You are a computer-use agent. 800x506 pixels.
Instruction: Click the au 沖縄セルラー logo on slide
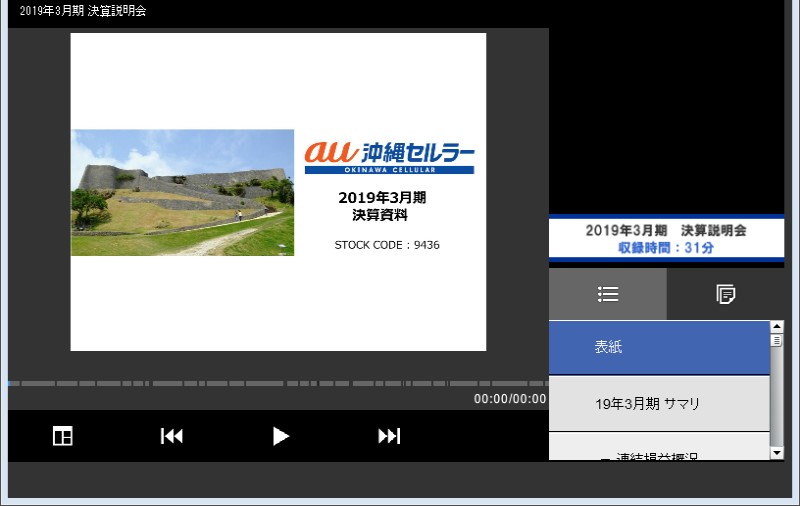click(389, 157)
